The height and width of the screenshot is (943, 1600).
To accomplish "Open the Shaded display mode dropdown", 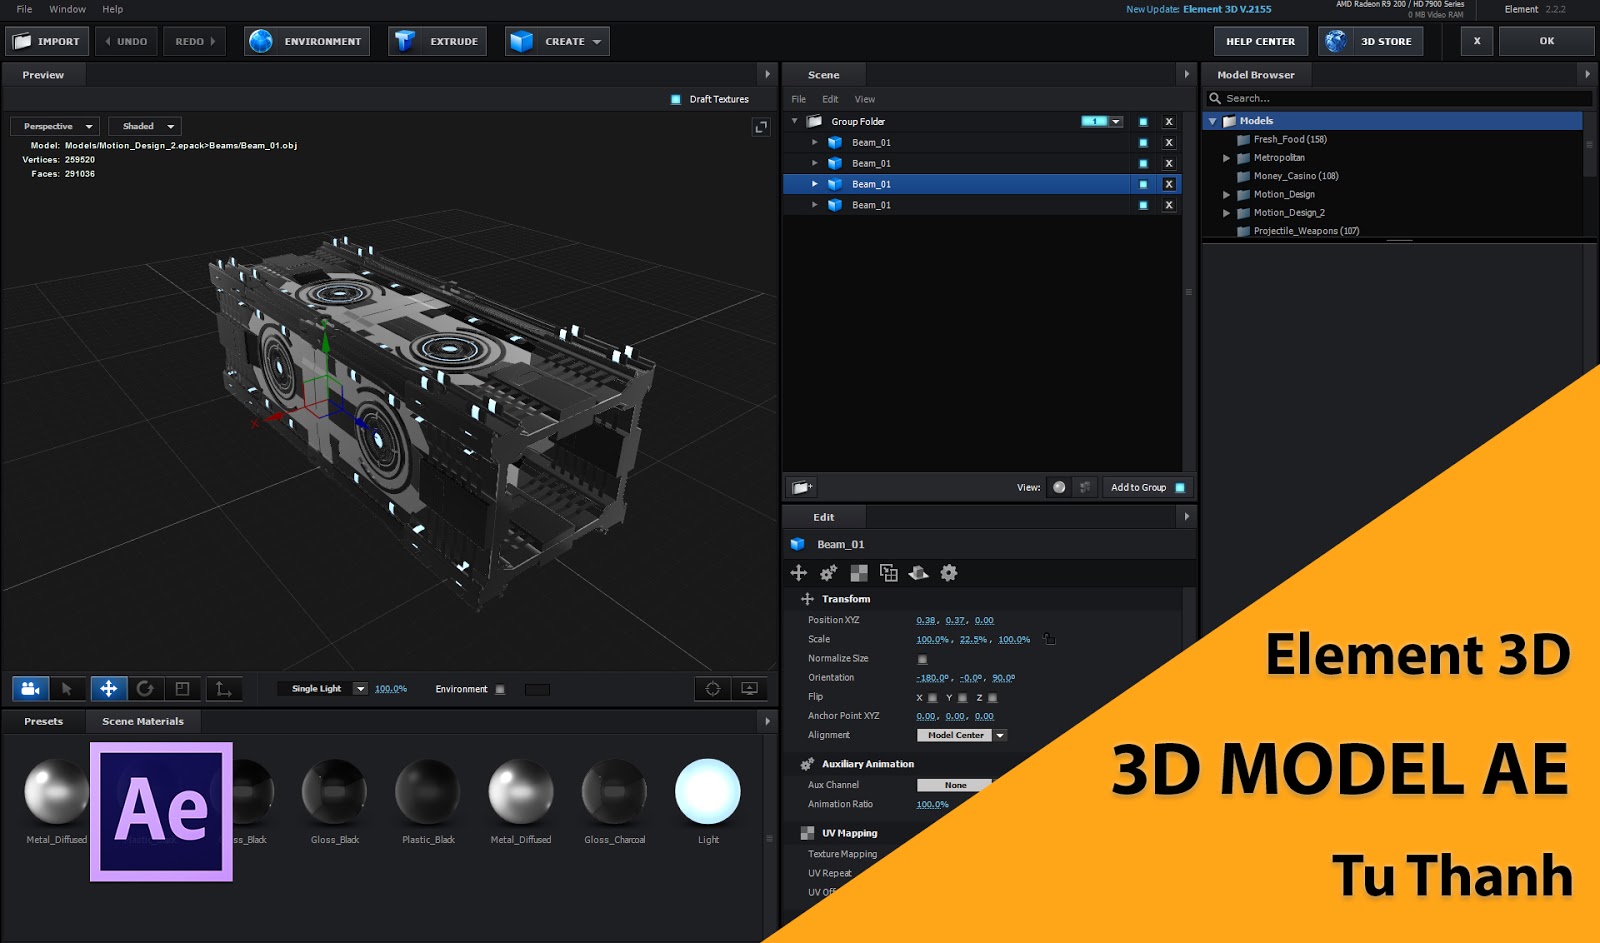I will 145,126.
